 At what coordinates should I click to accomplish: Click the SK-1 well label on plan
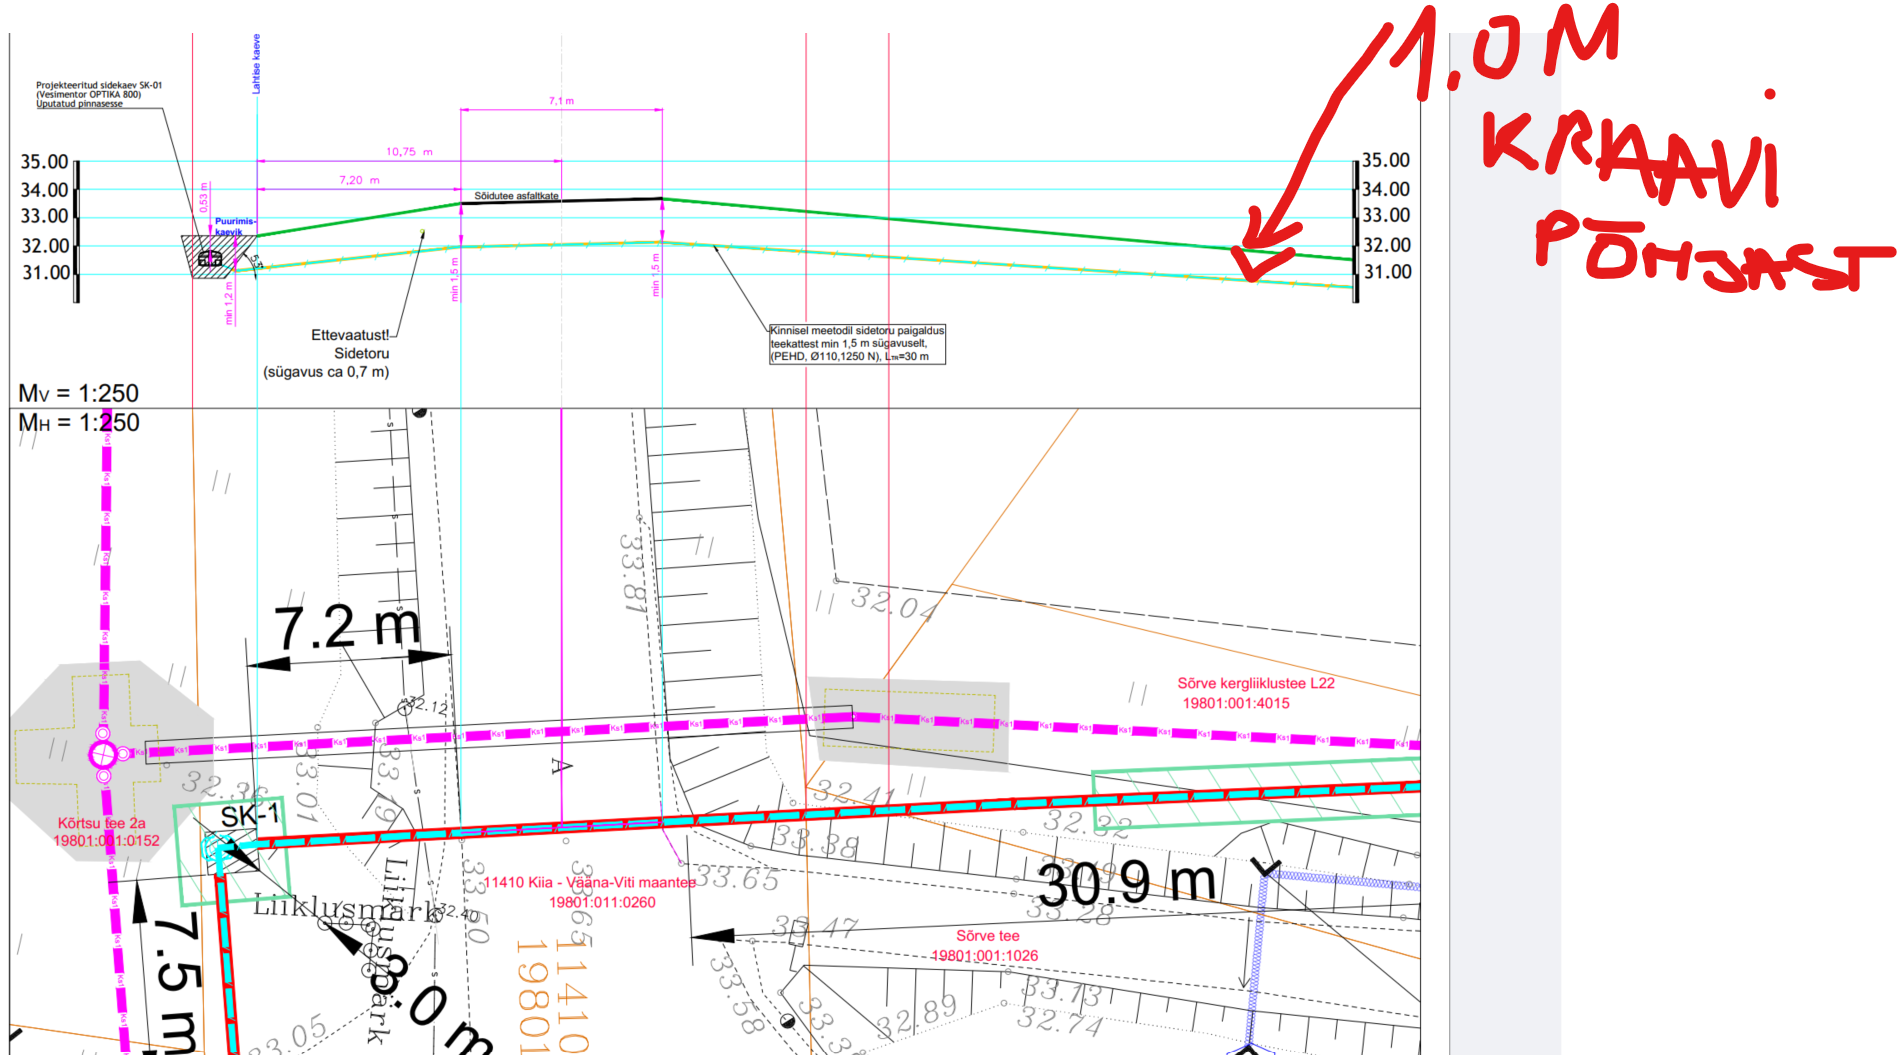tap(249, 816)
